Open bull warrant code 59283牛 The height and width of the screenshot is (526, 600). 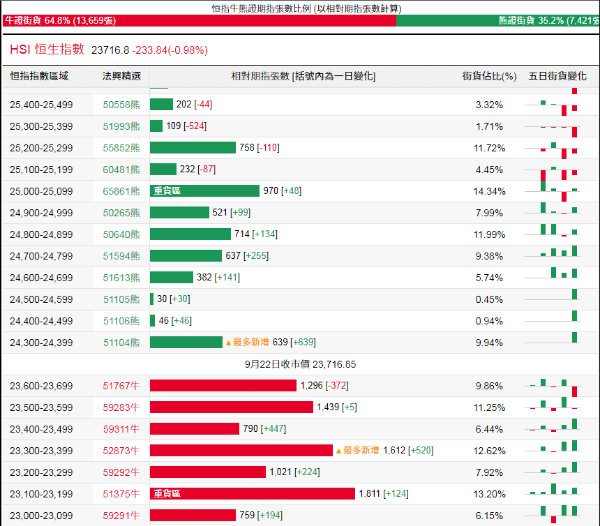(x=121, y=407)
